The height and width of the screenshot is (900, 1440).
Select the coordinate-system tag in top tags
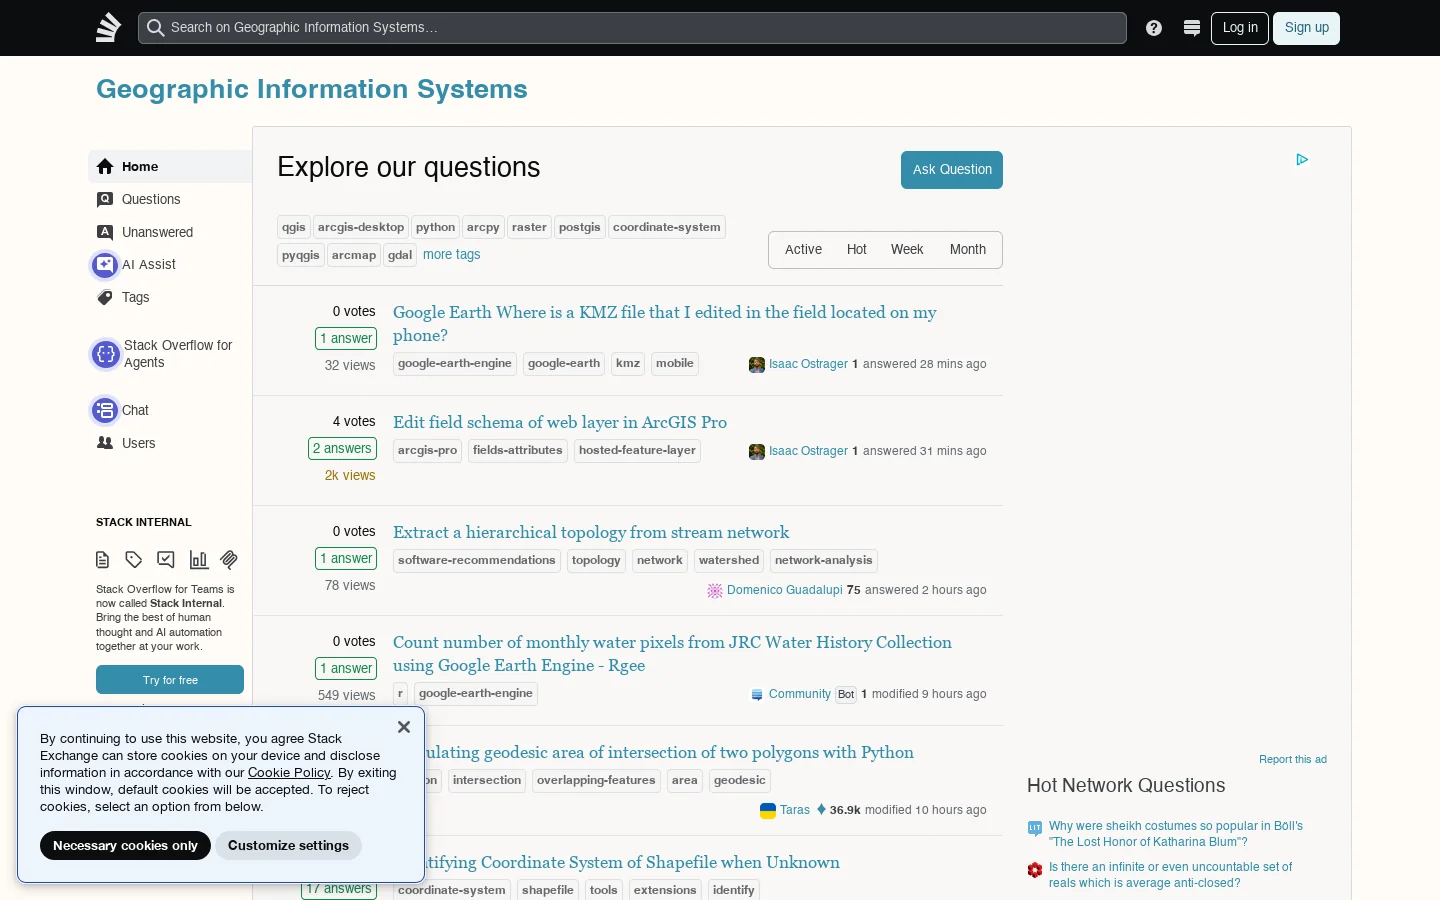tap(667, 228)
